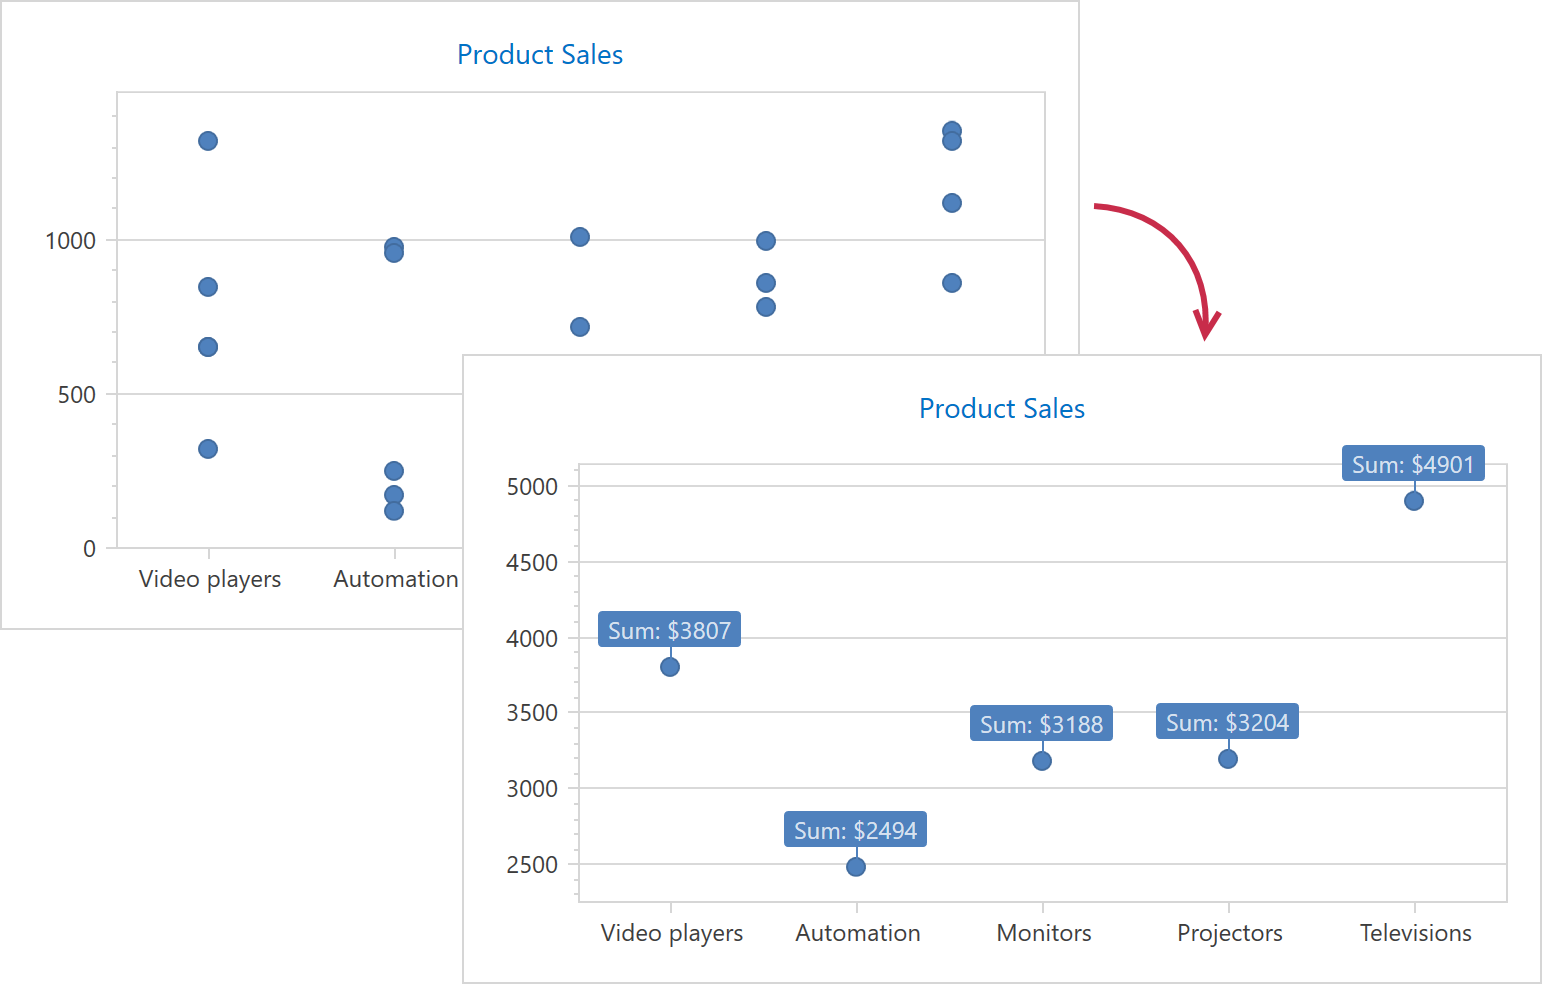
Task: Click the "Sum: $3807" data label
Action: (669, 630)
